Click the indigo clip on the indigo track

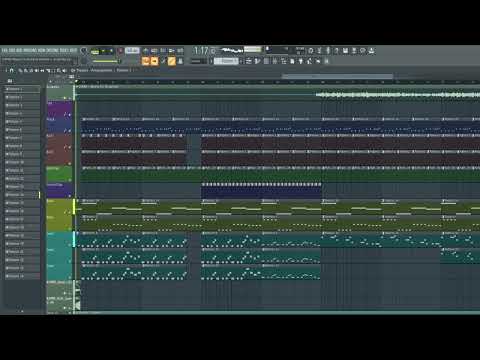[x=261, y=191]
